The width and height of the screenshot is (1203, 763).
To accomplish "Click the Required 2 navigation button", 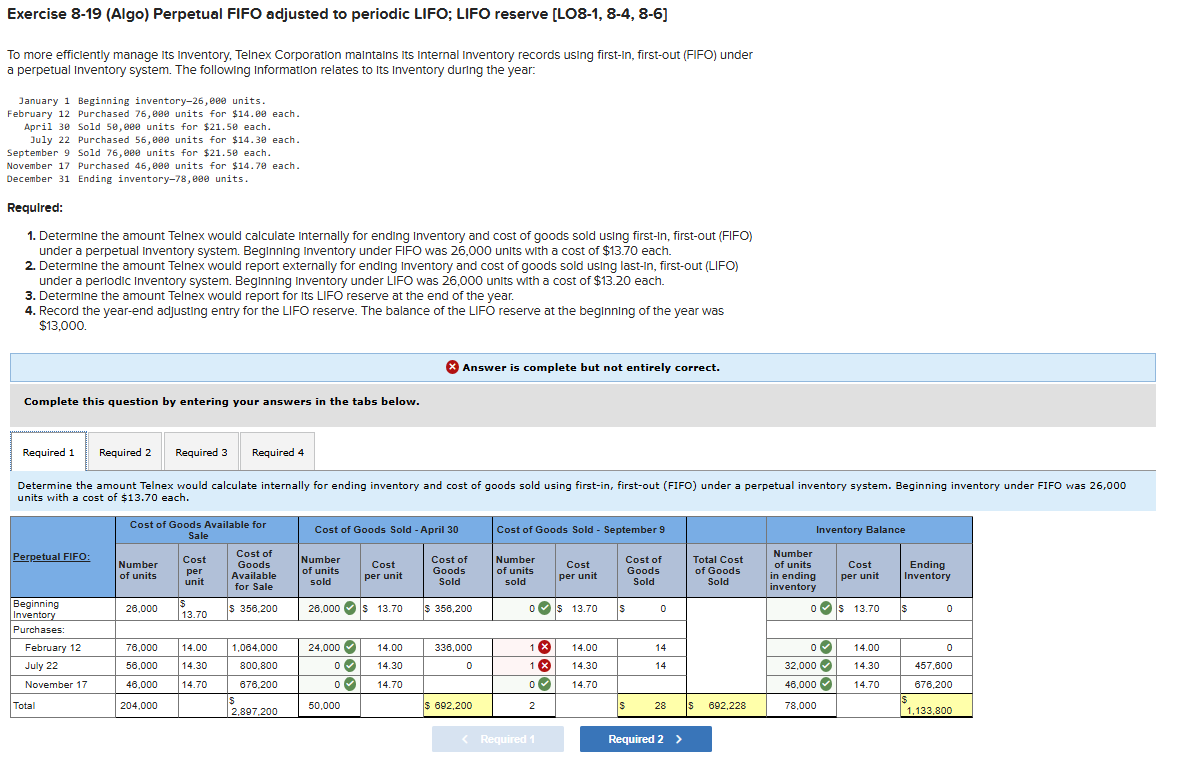I will point(645,738).
